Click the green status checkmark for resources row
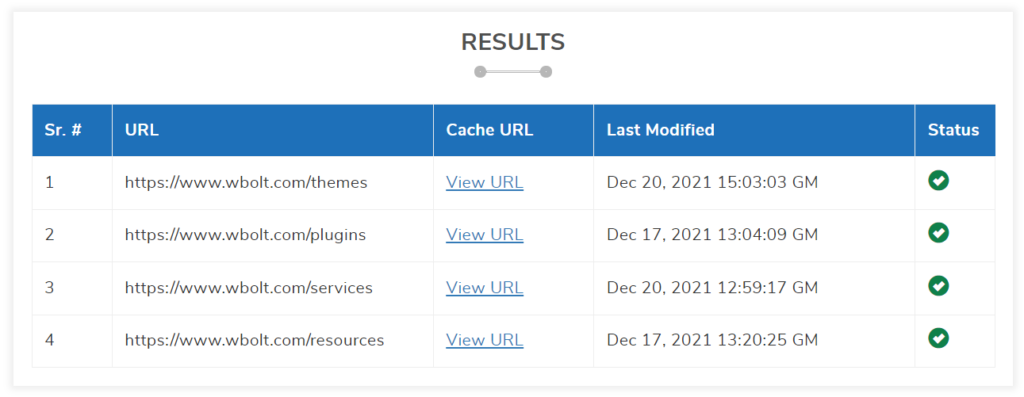The height and width of the screenshot is (397, 1024). [938, 338]
